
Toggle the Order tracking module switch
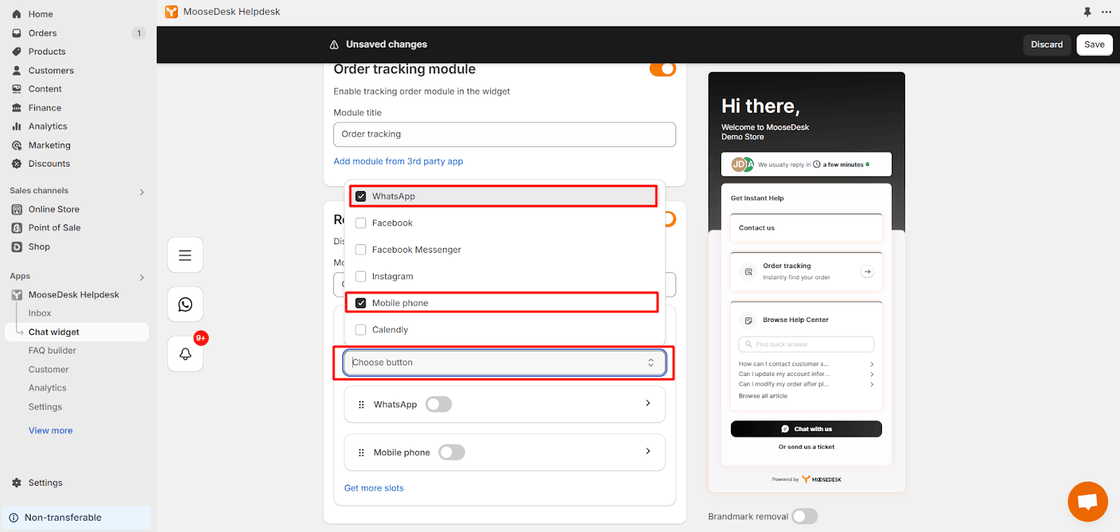pyautogui.click(x=662, y=69)
